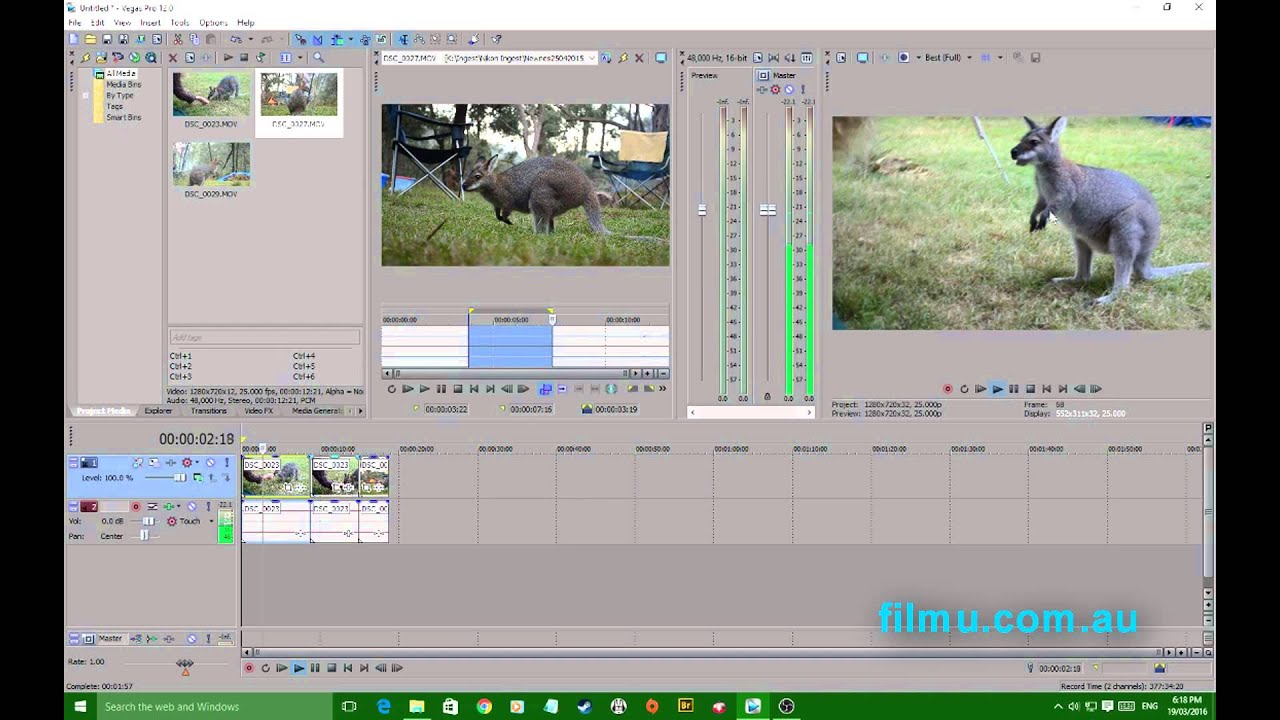Screen dimensions: 1280x720
Task: Adjust video track Level slider
Action: 180,478
